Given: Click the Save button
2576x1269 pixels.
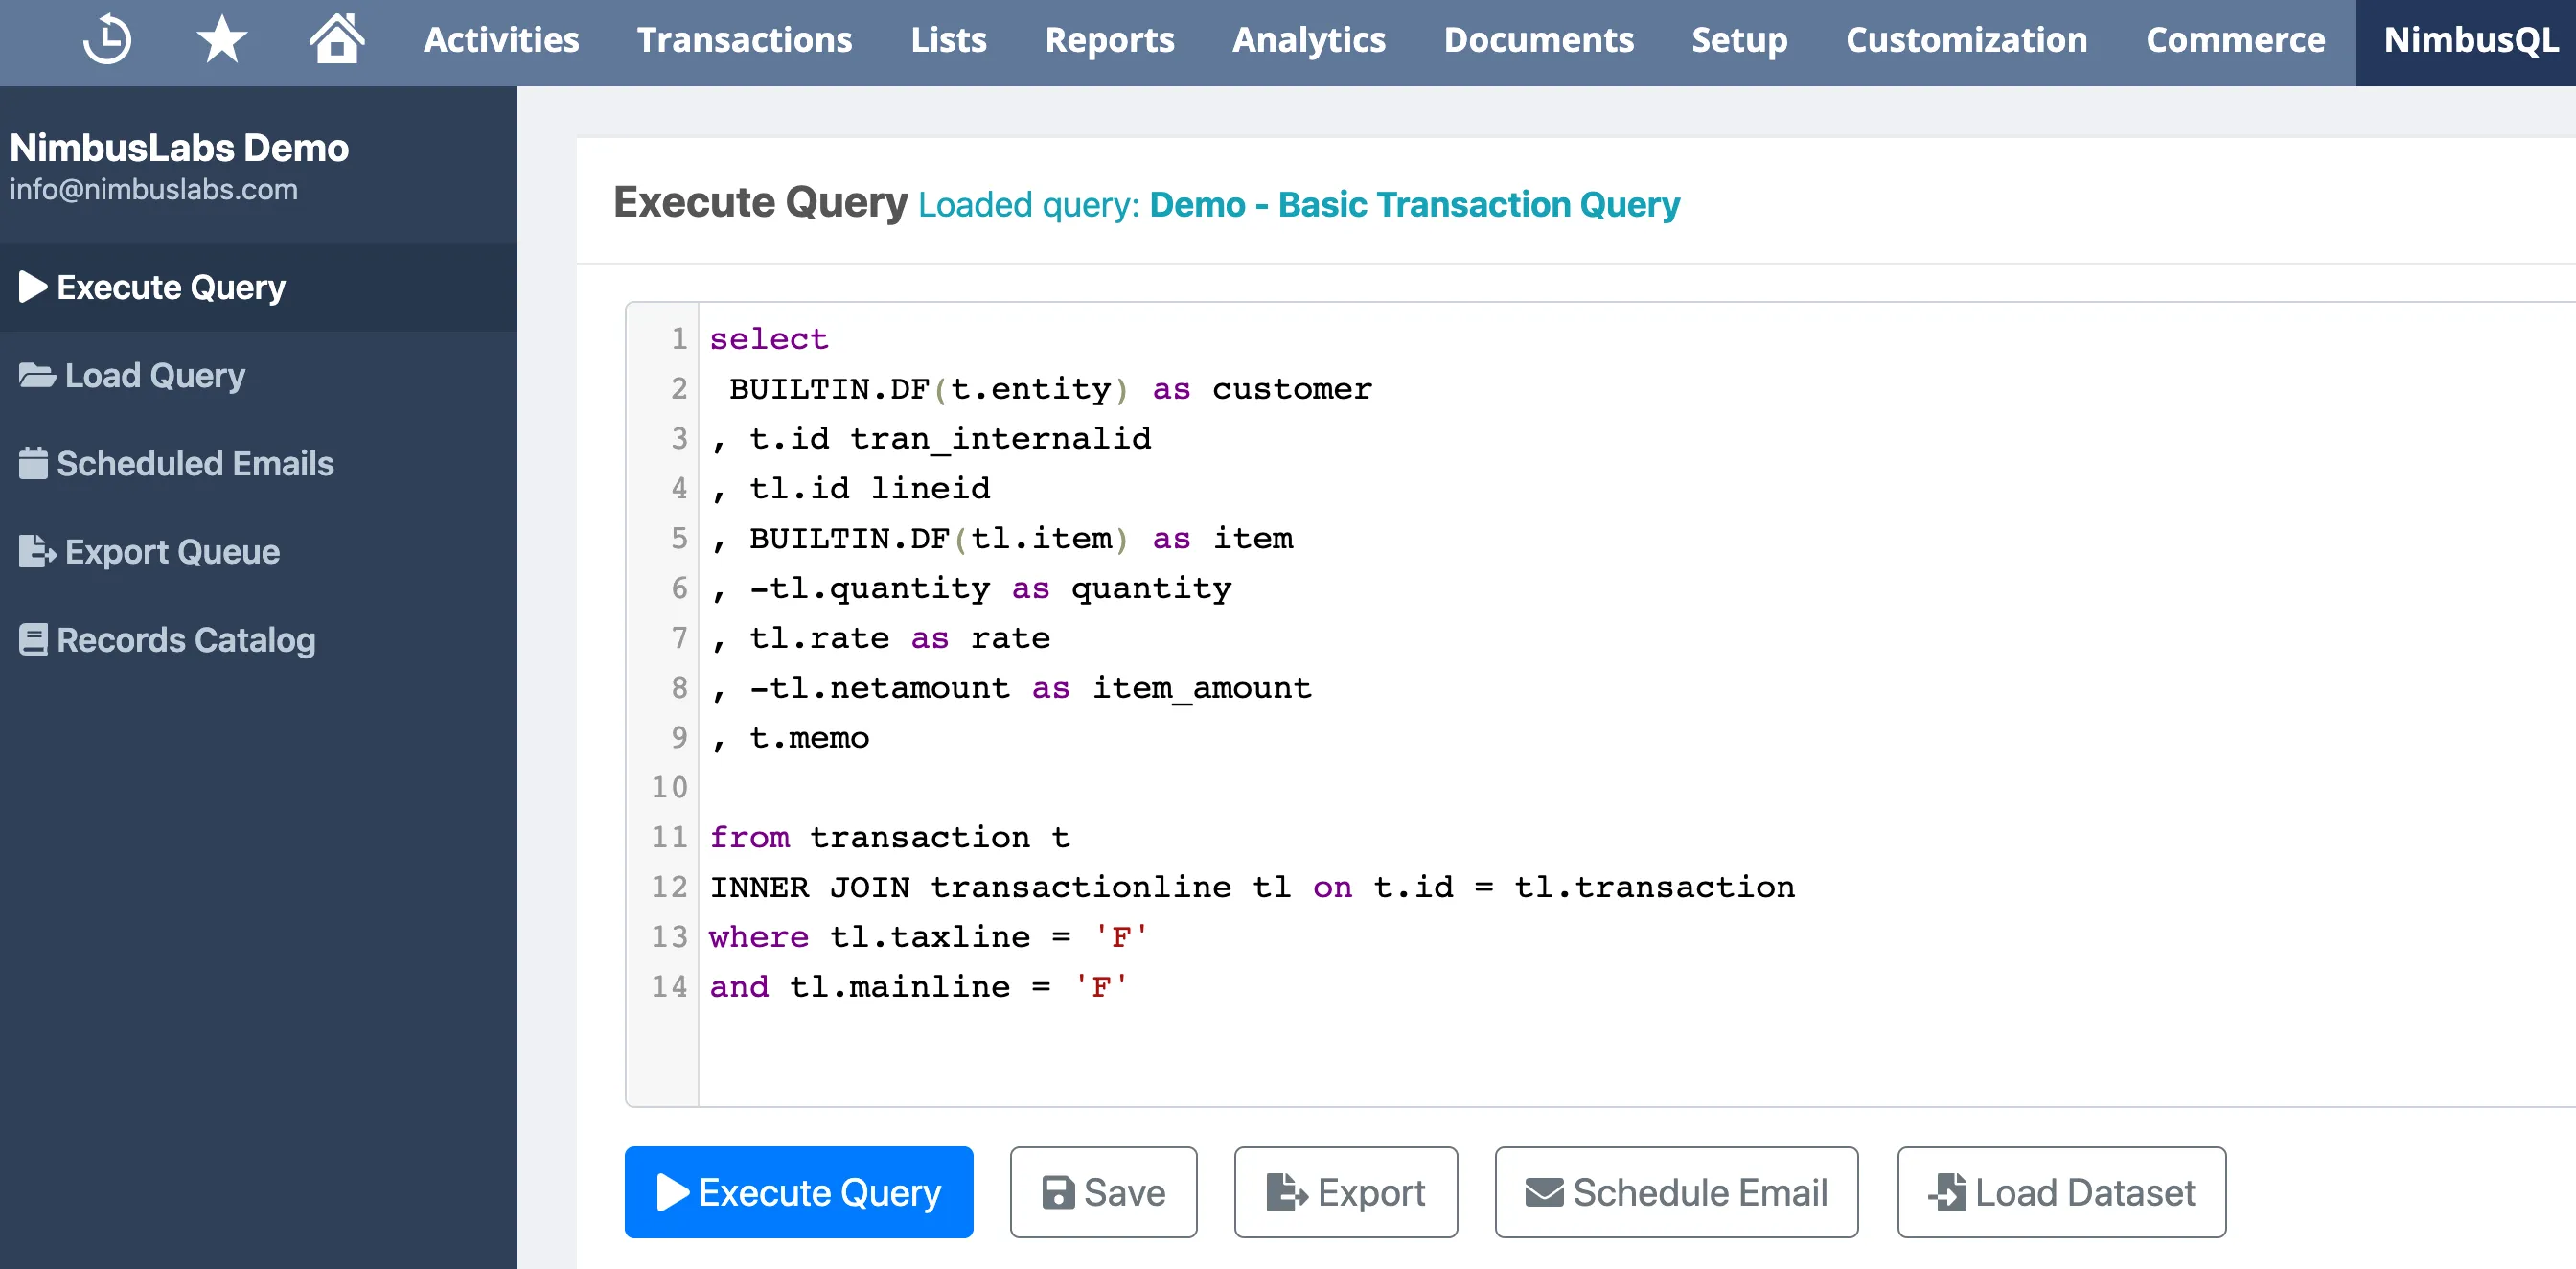Looking at the screenshot, I should [x=1104, y=1192].
